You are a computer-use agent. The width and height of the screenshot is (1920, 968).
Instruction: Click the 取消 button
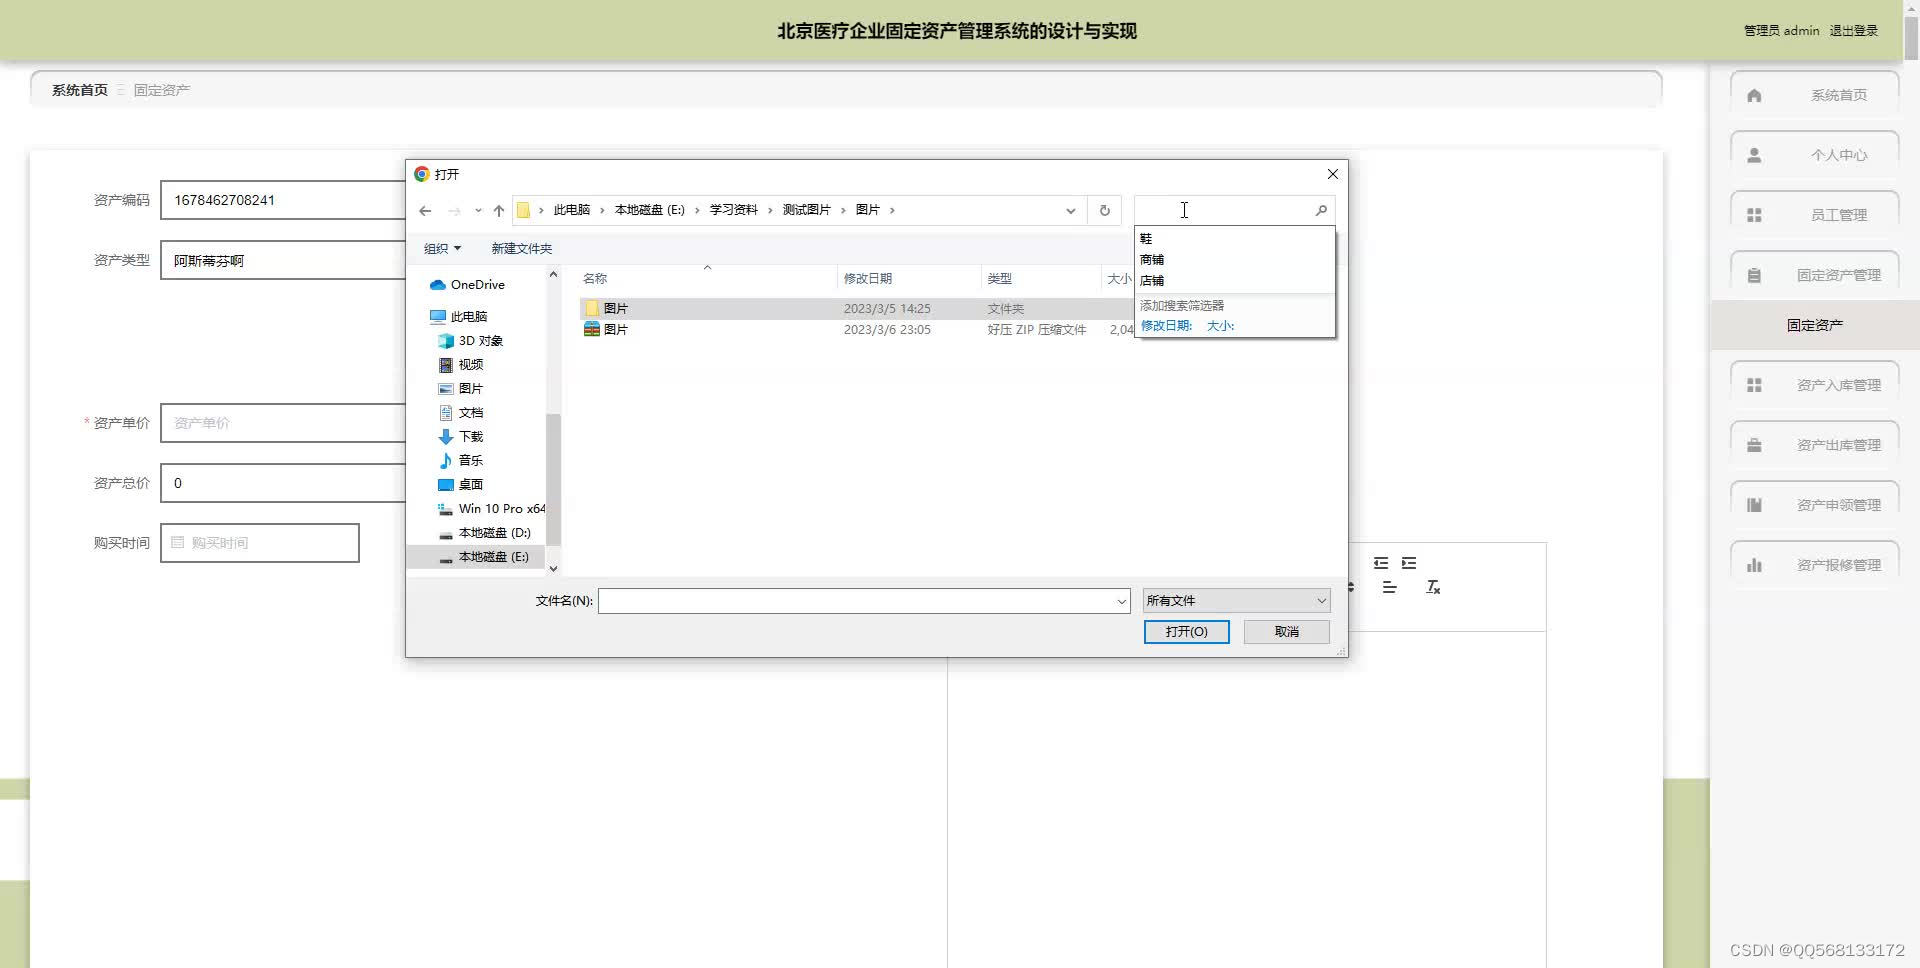pos(1286,632)
